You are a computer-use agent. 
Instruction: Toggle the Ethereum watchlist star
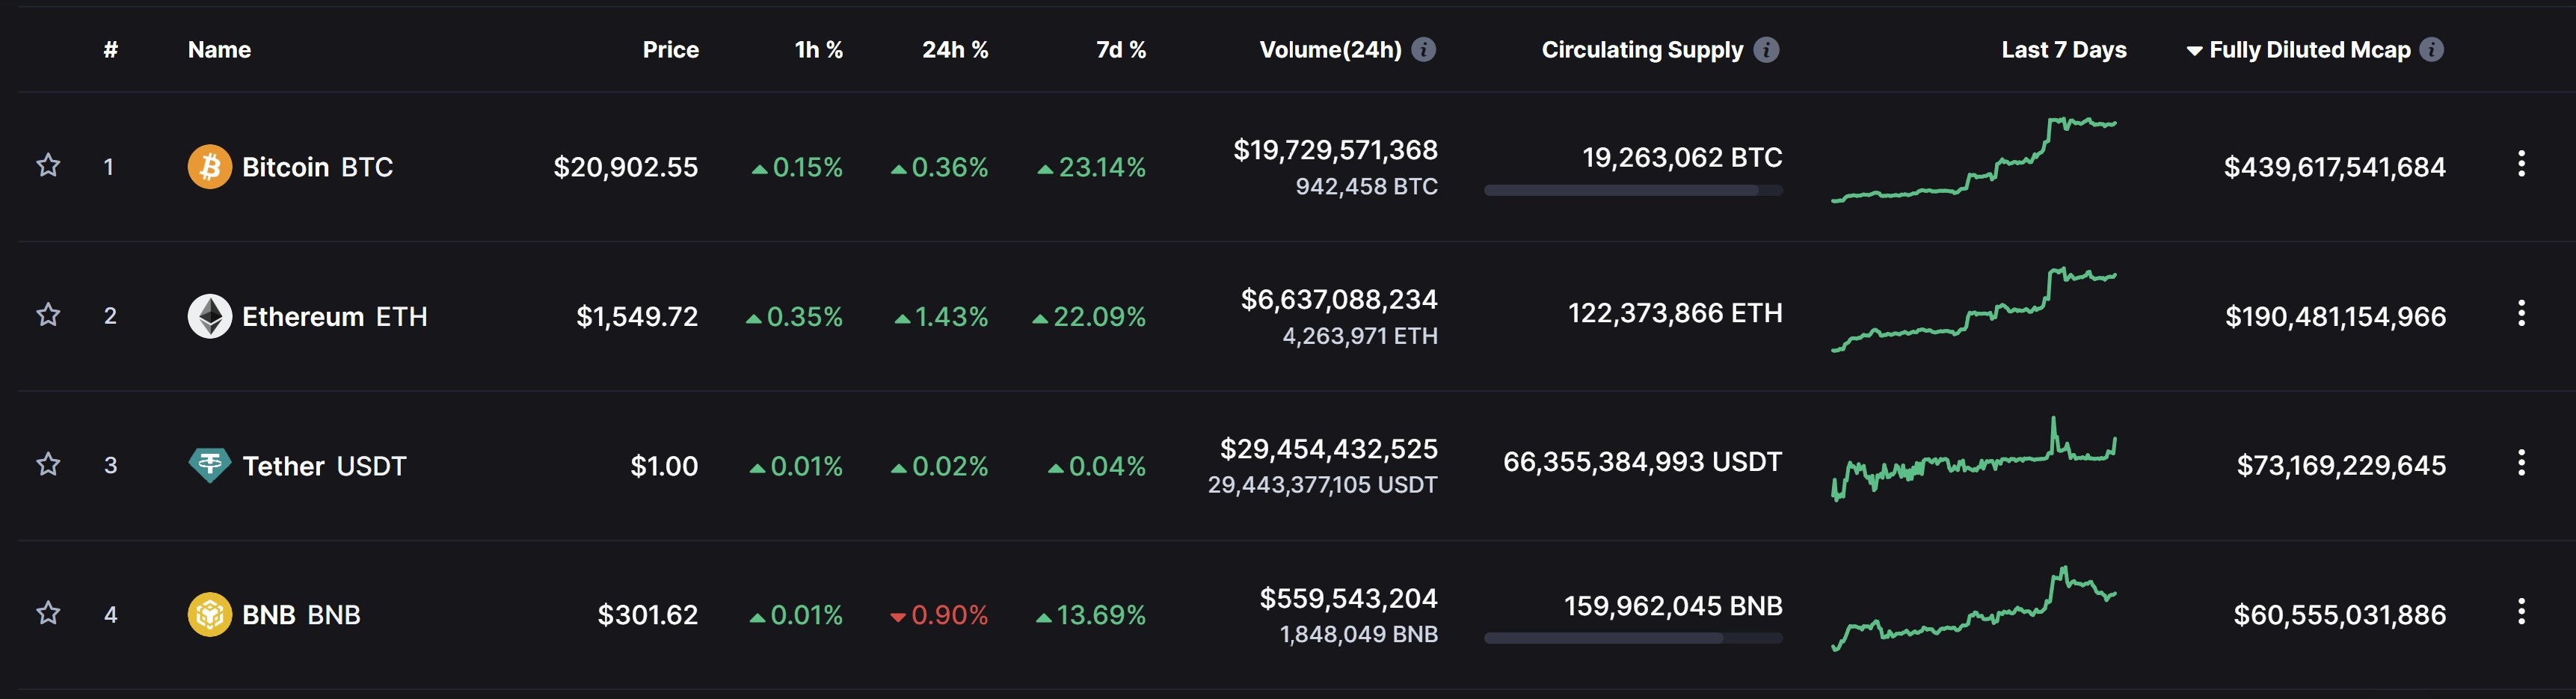click(x=48, y=315)
